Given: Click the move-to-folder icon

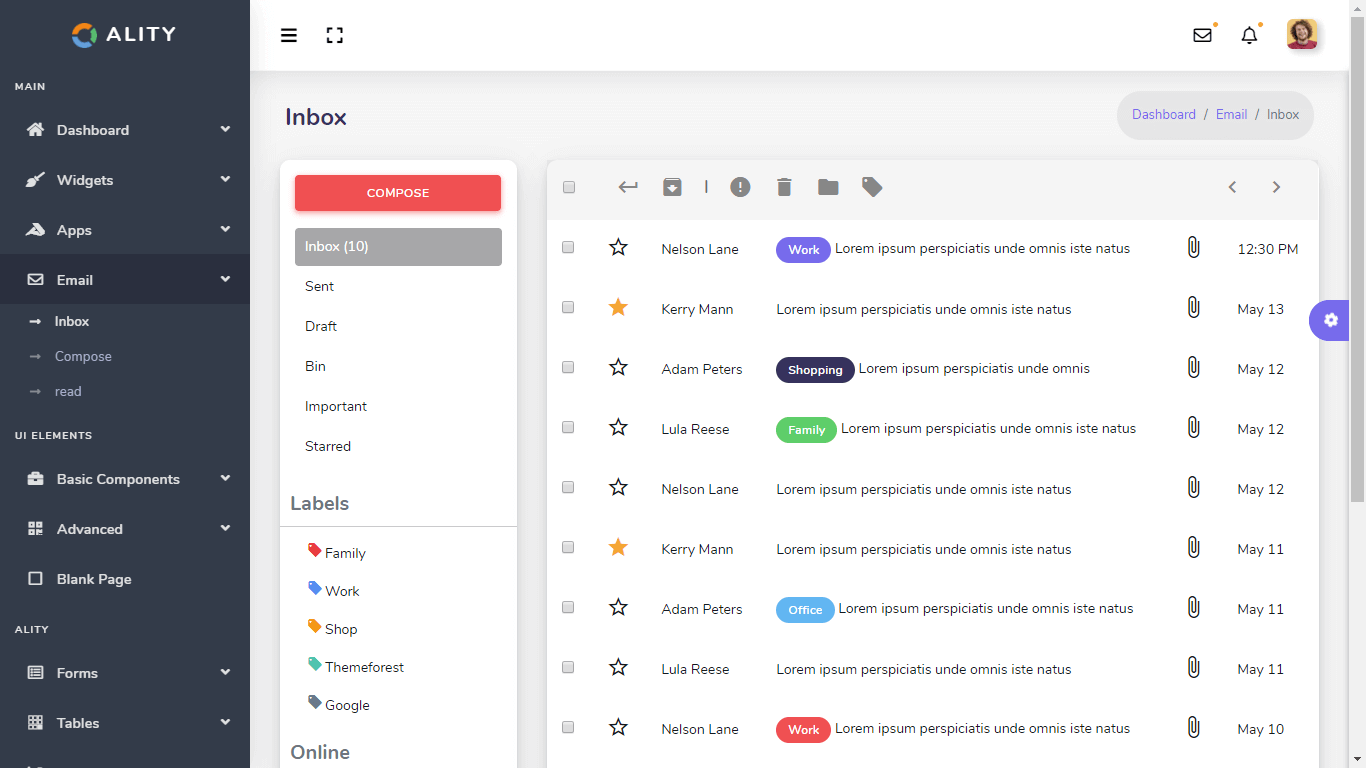Looking at the screenshot, I should 828,187.
